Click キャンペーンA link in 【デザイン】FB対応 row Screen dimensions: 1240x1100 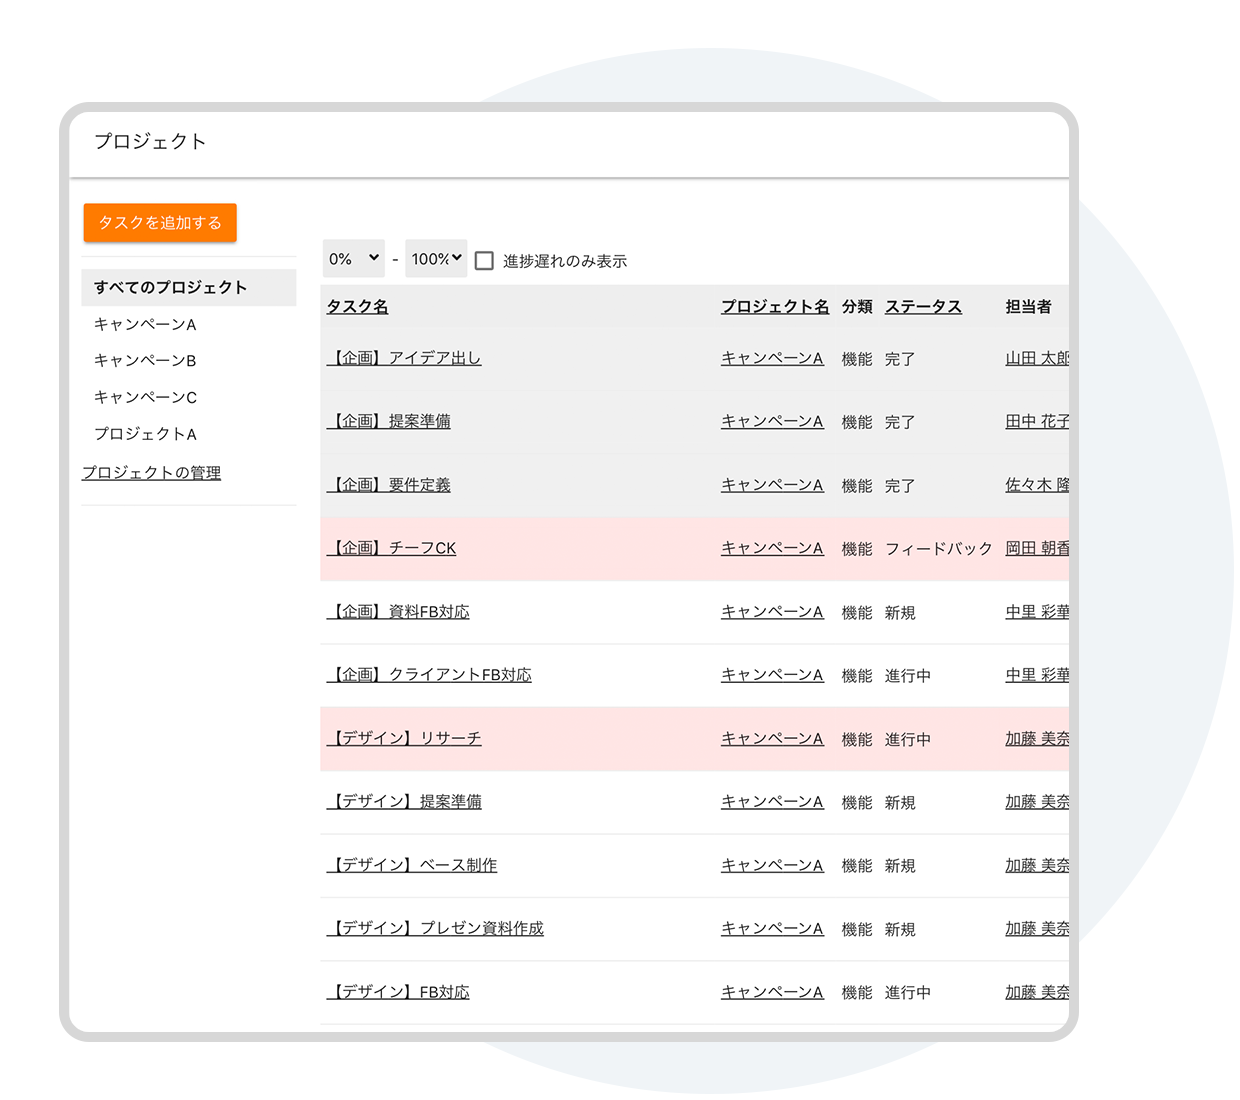coord(772,992)
